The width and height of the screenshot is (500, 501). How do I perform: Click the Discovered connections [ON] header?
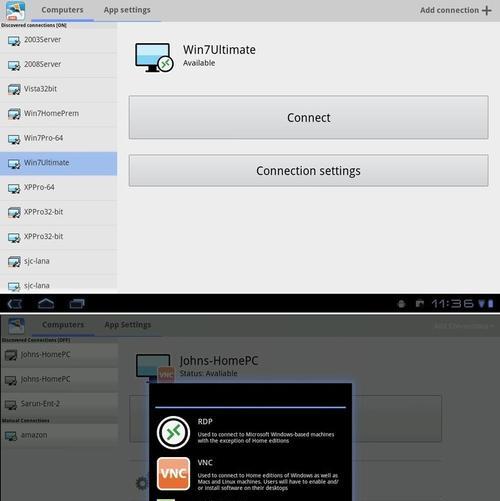pyautogui.click(x=34, y=25)
